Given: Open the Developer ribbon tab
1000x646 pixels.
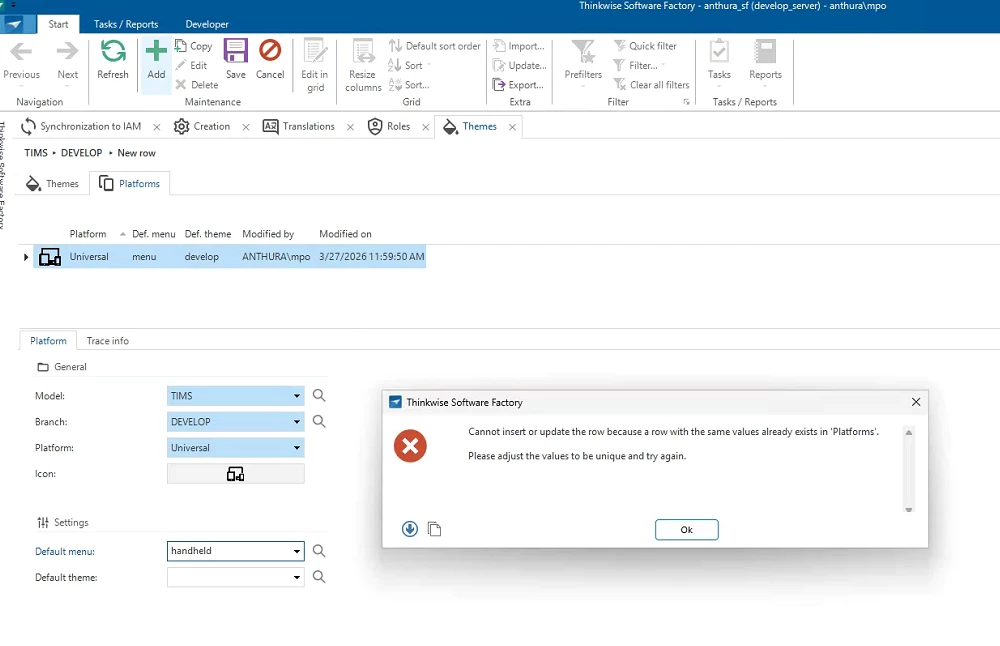Looking at the screenshot, I should [207, 24].
